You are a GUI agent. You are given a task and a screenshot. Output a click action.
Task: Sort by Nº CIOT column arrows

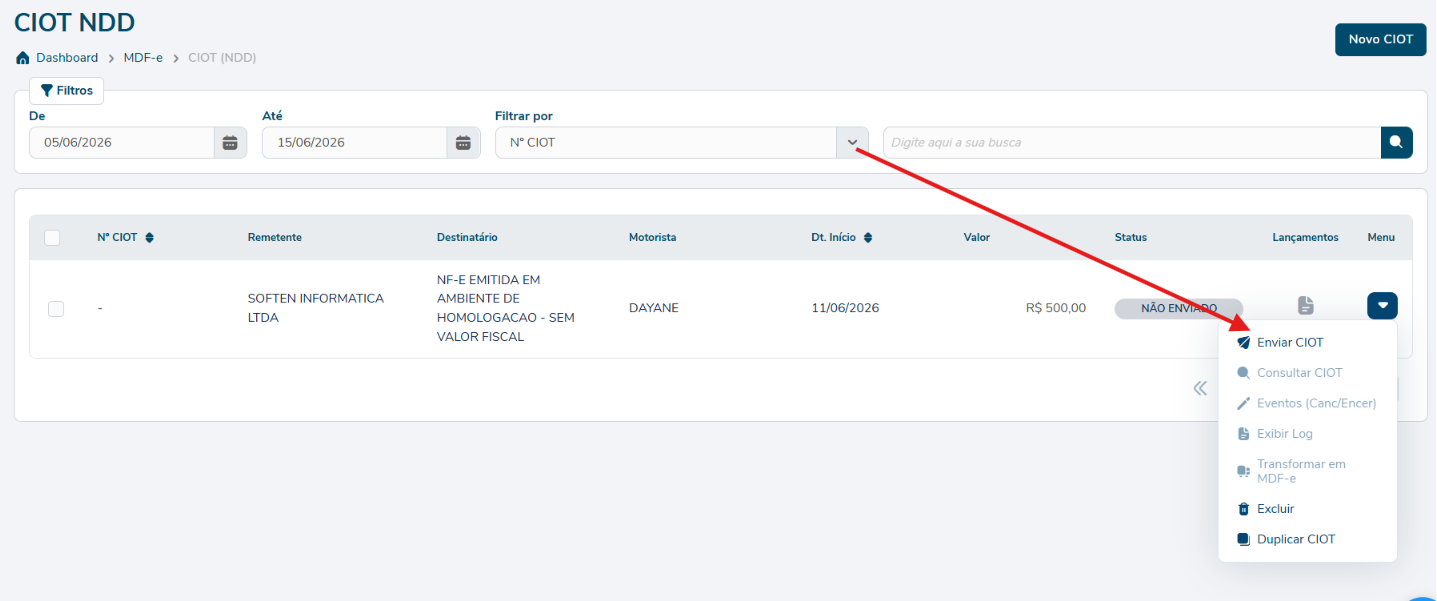click(x=149, y=238)
